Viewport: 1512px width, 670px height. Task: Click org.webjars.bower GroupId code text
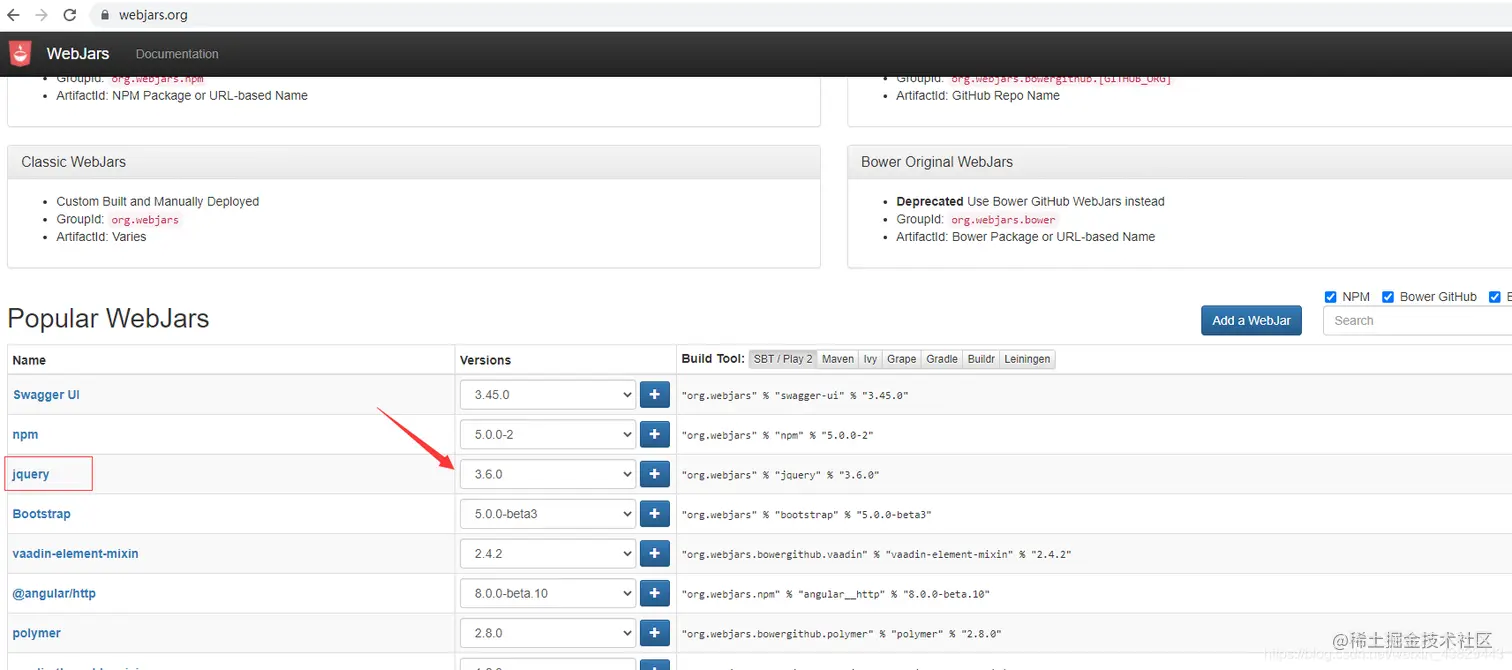coord(1003,220)
